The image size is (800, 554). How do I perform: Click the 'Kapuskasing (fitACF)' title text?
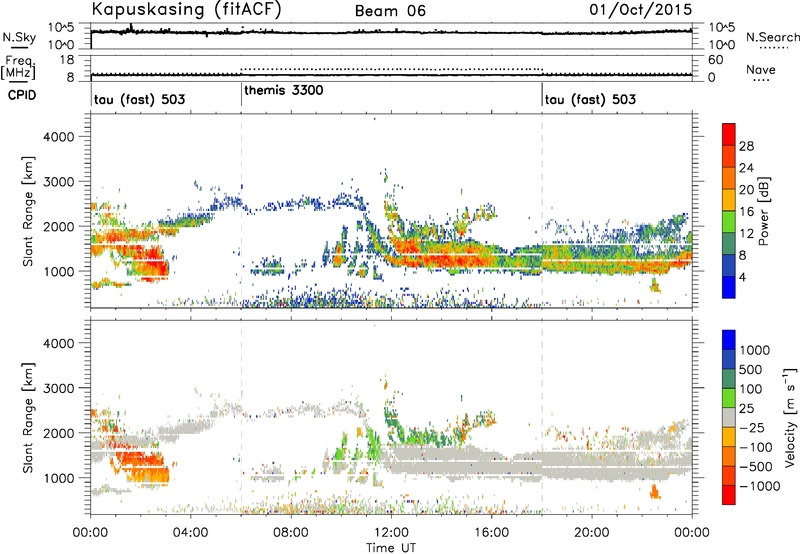pyautogui.click(x=186, y=10)
